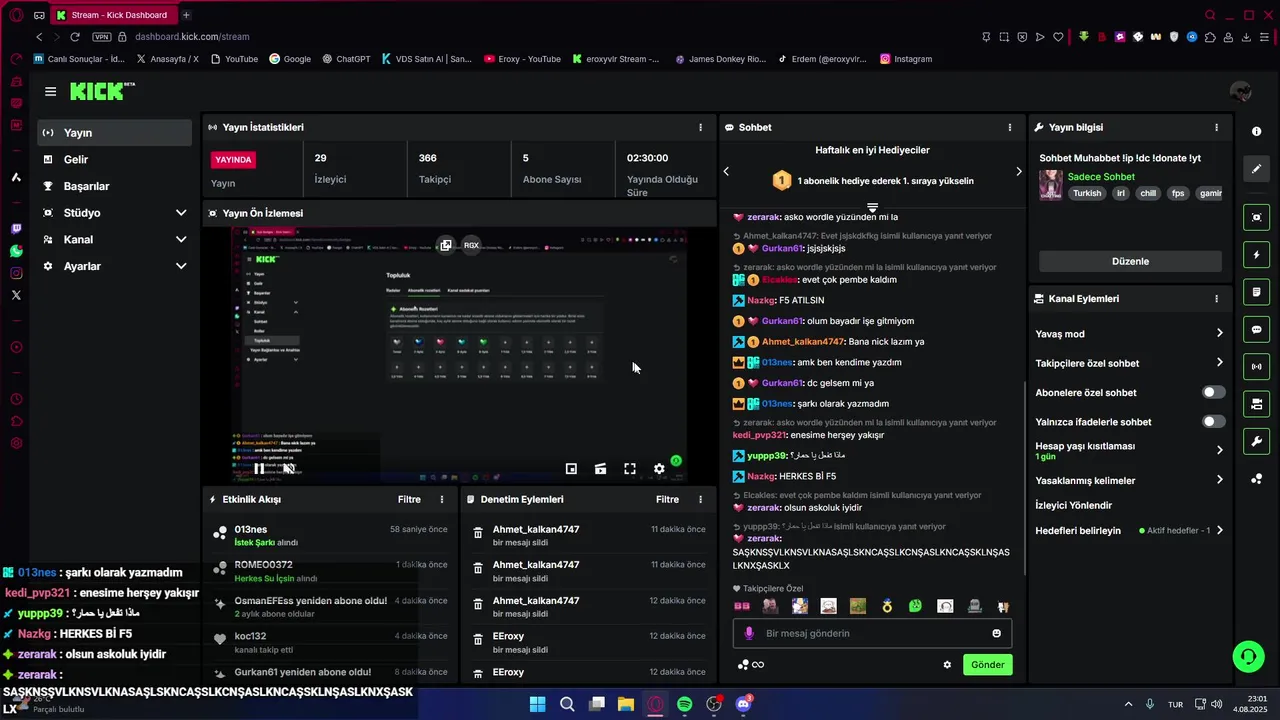Toggle Abonelere özel sohbet switch

tap(1213, 393)
